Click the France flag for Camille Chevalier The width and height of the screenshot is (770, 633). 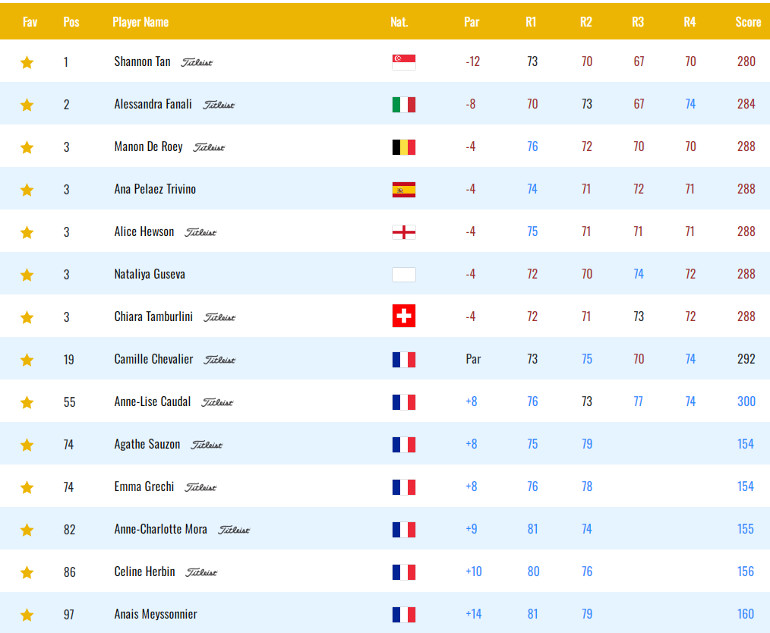coord(404,359)
